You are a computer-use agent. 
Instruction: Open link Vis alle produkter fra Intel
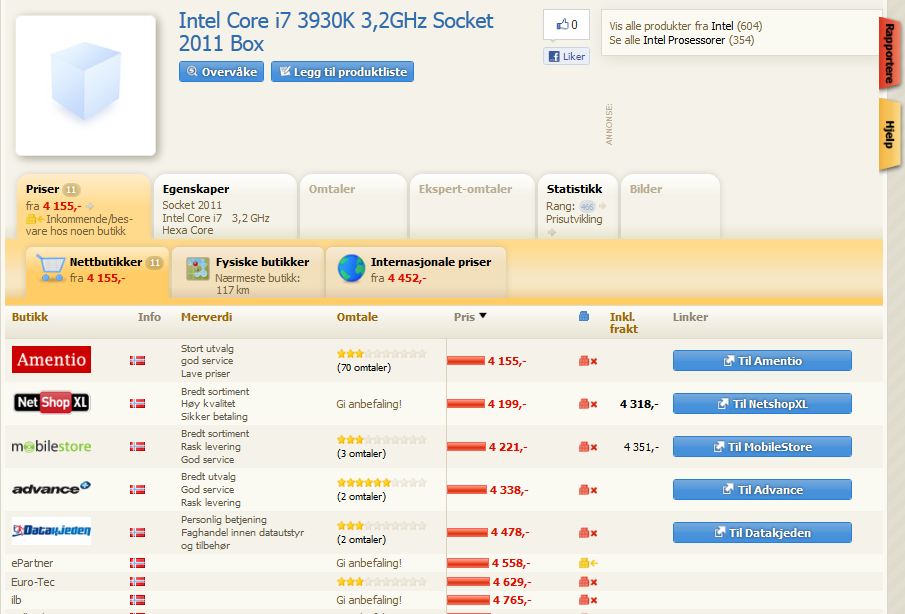(686, 26)
